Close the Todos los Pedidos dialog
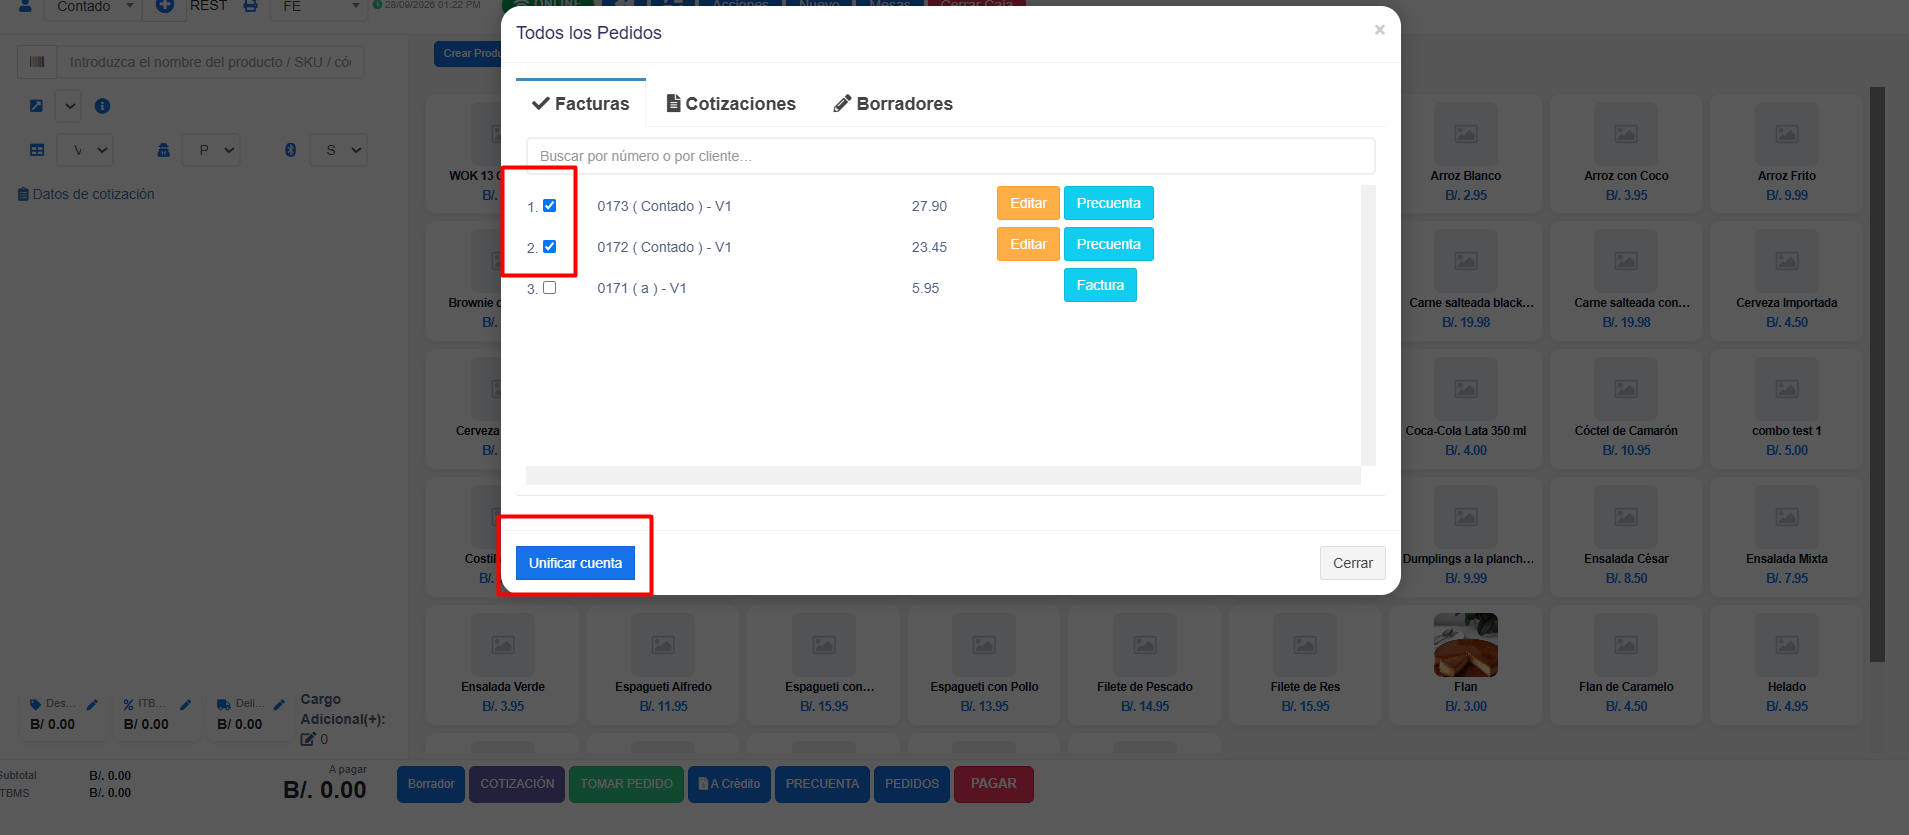The image size is (1909, 835). click(1379, 30)
